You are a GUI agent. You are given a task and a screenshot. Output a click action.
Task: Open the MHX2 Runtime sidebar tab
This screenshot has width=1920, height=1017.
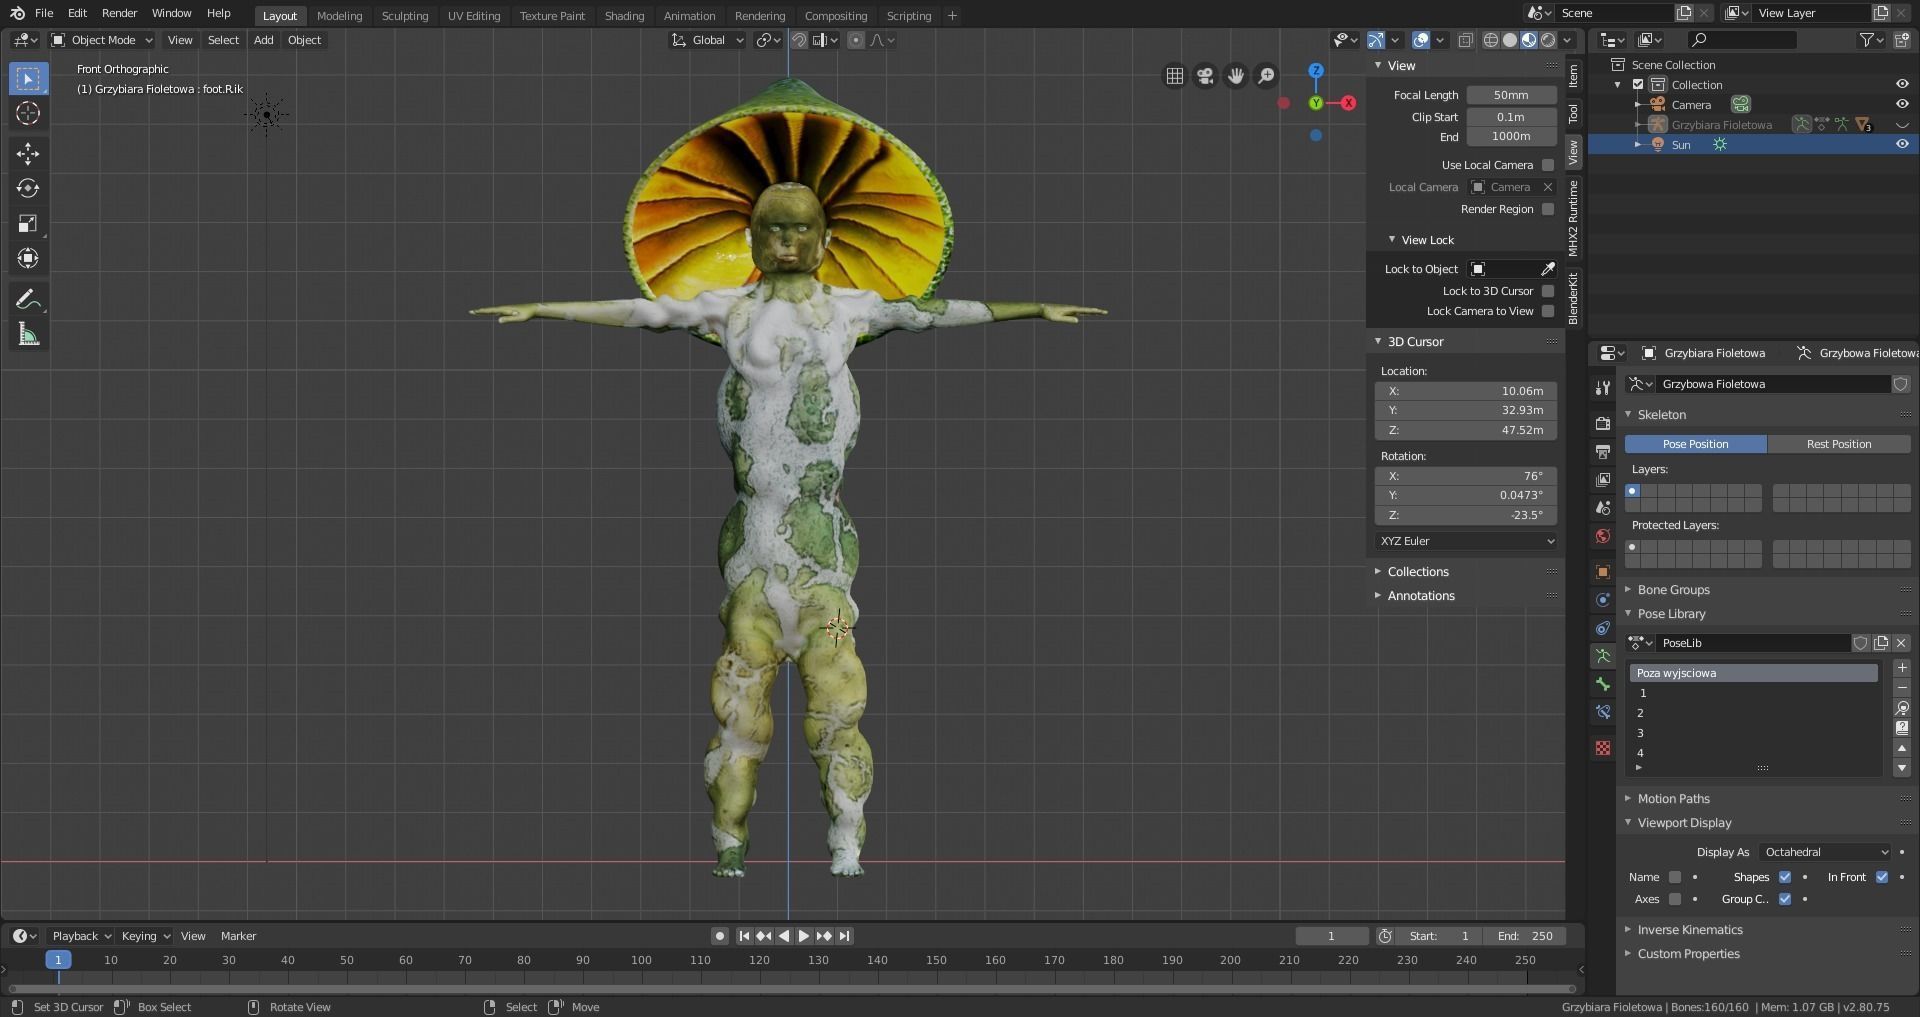pyautogui.click(x=1573, y=219)
